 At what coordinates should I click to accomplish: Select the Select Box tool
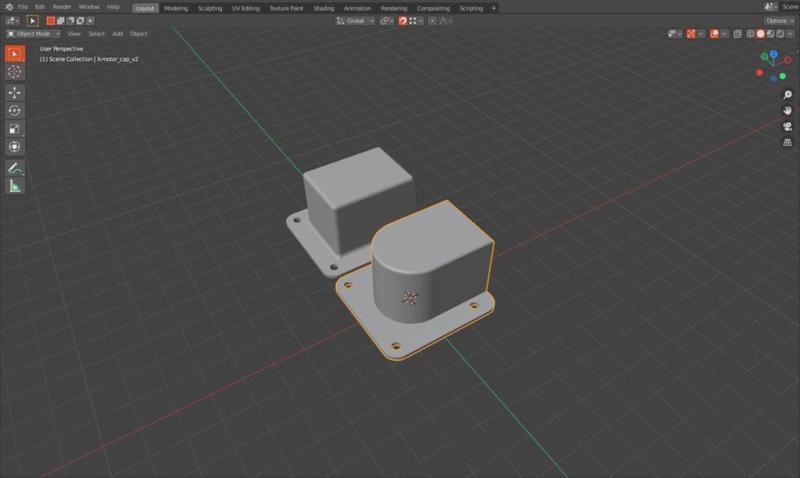(15, 54)
